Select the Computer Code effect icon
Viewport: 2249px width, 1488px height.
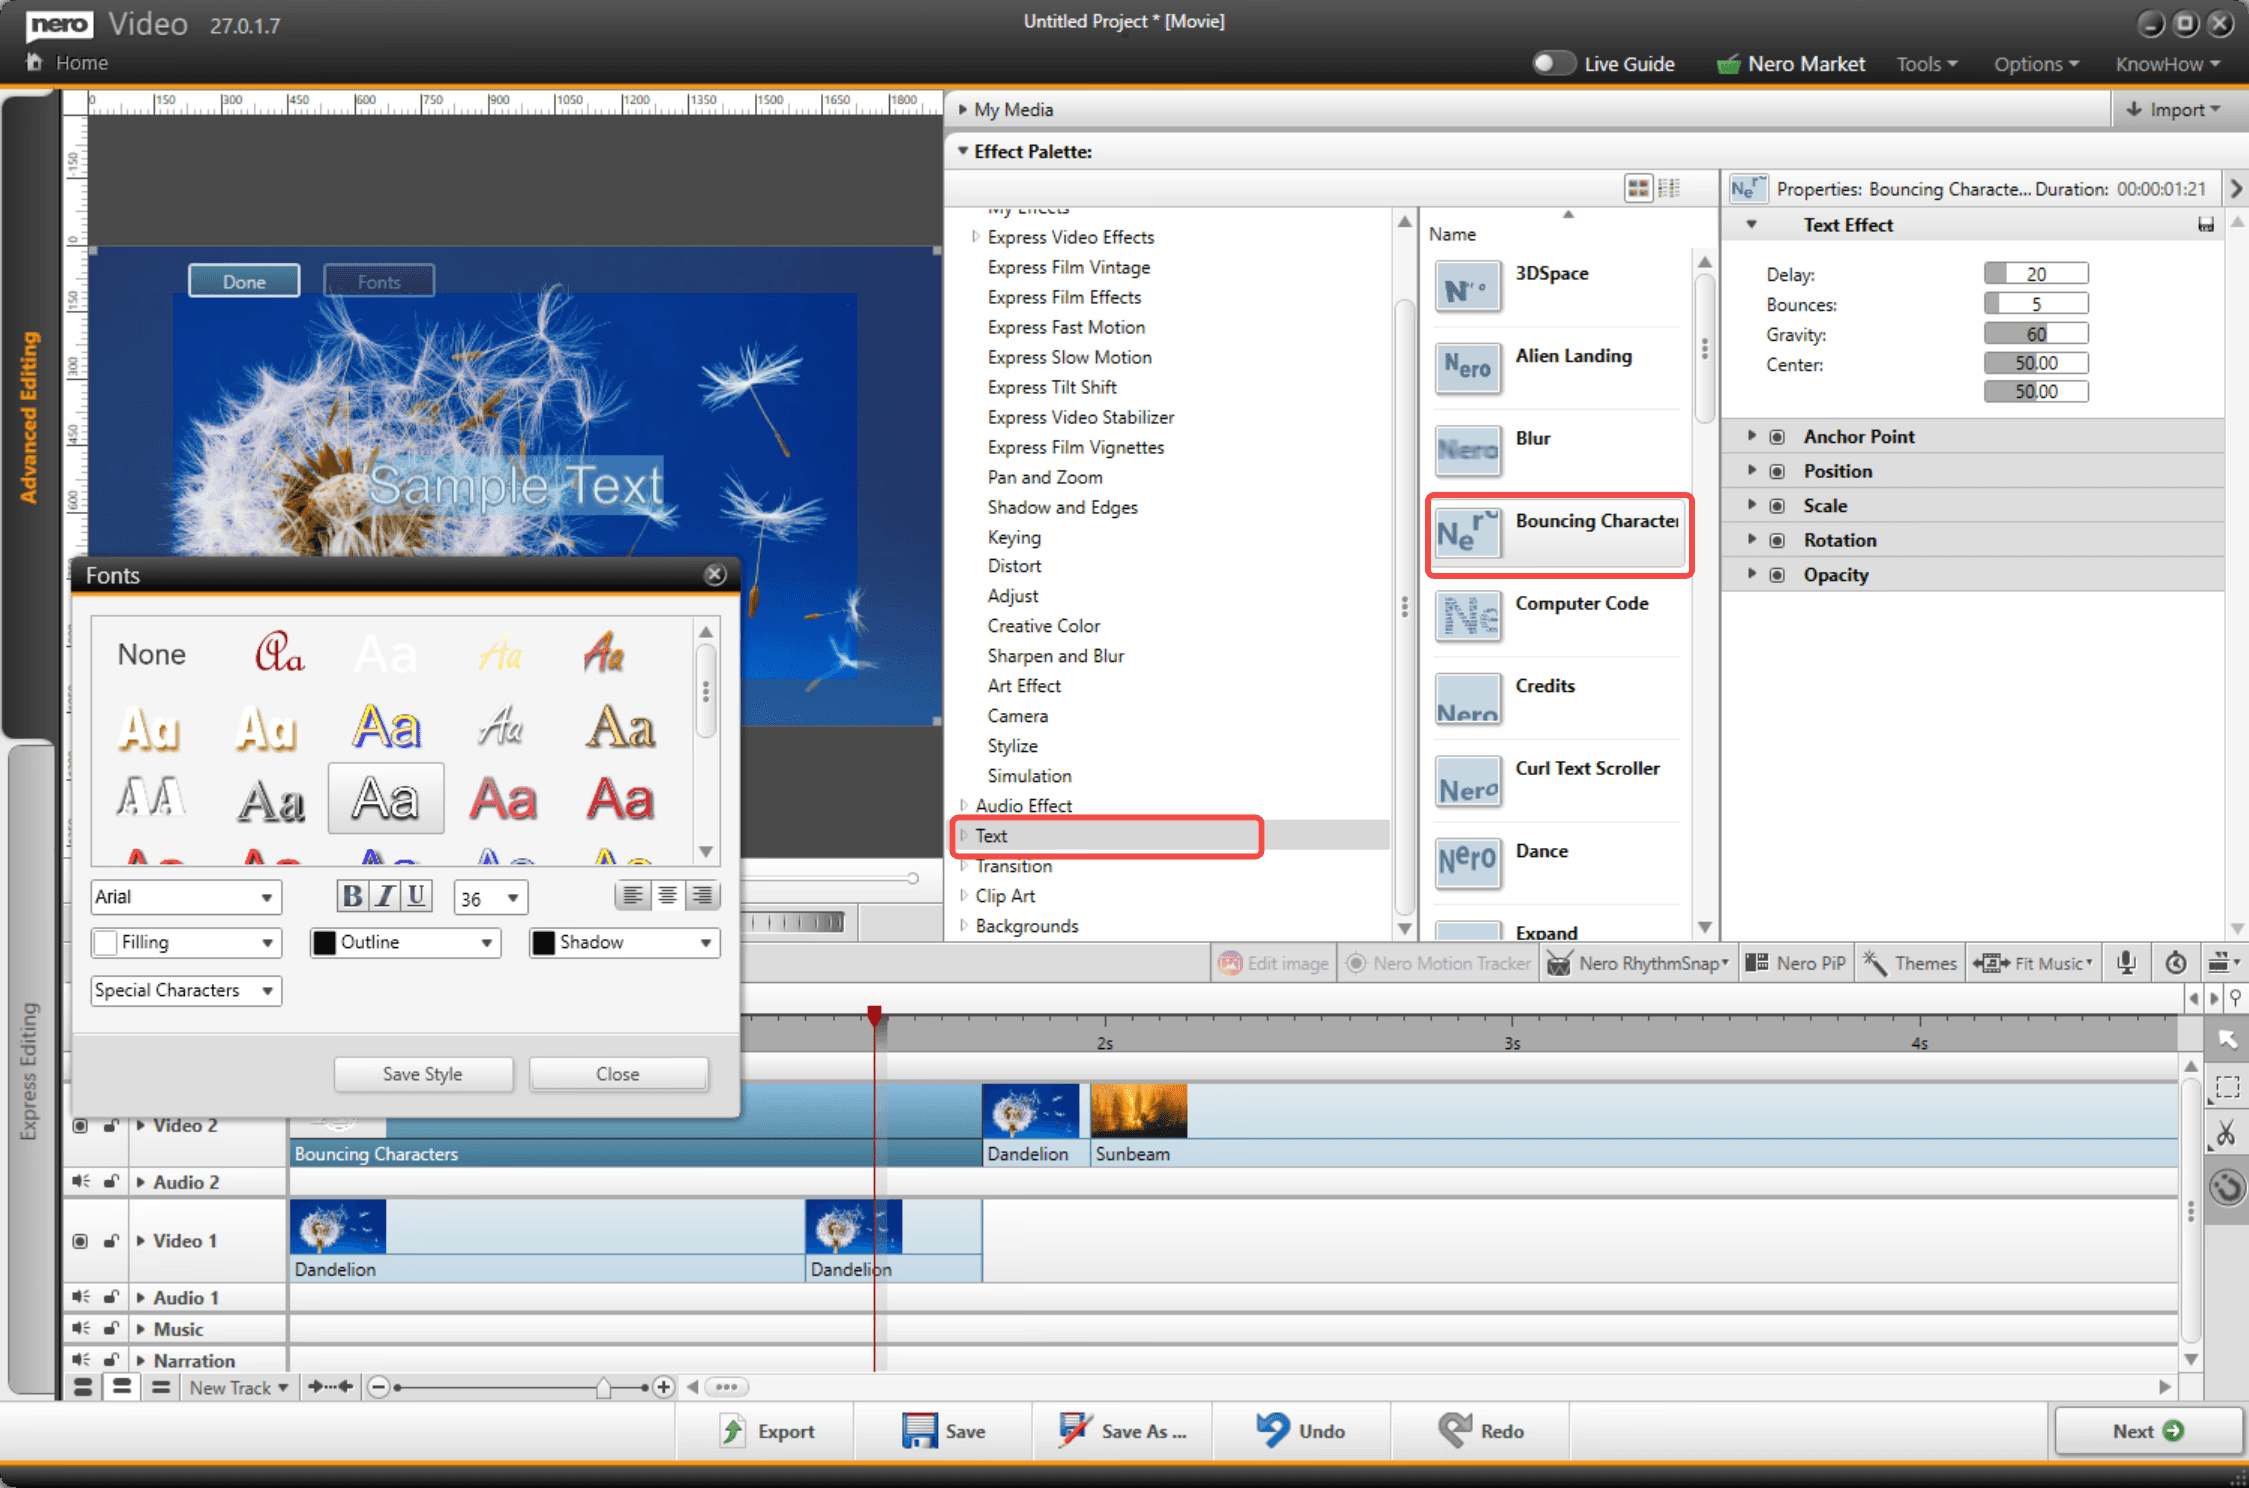click(1467, 616)
